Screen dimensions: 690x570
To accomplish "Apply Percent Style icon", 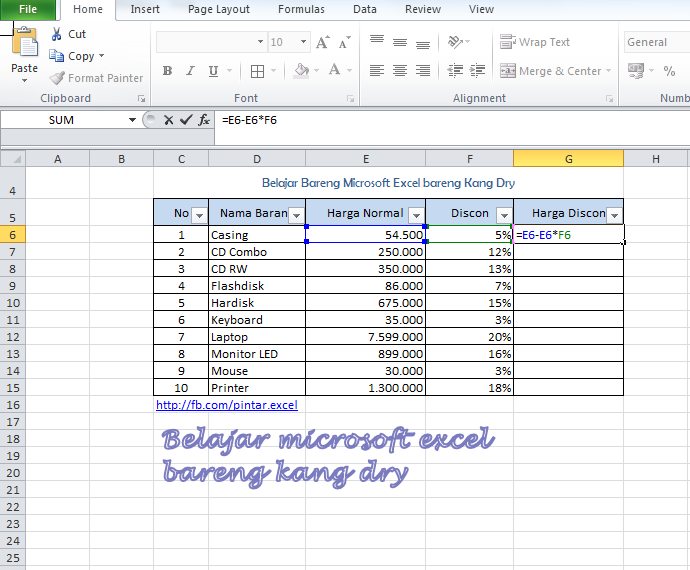I will pyautogui.click(x=669, y=71).
